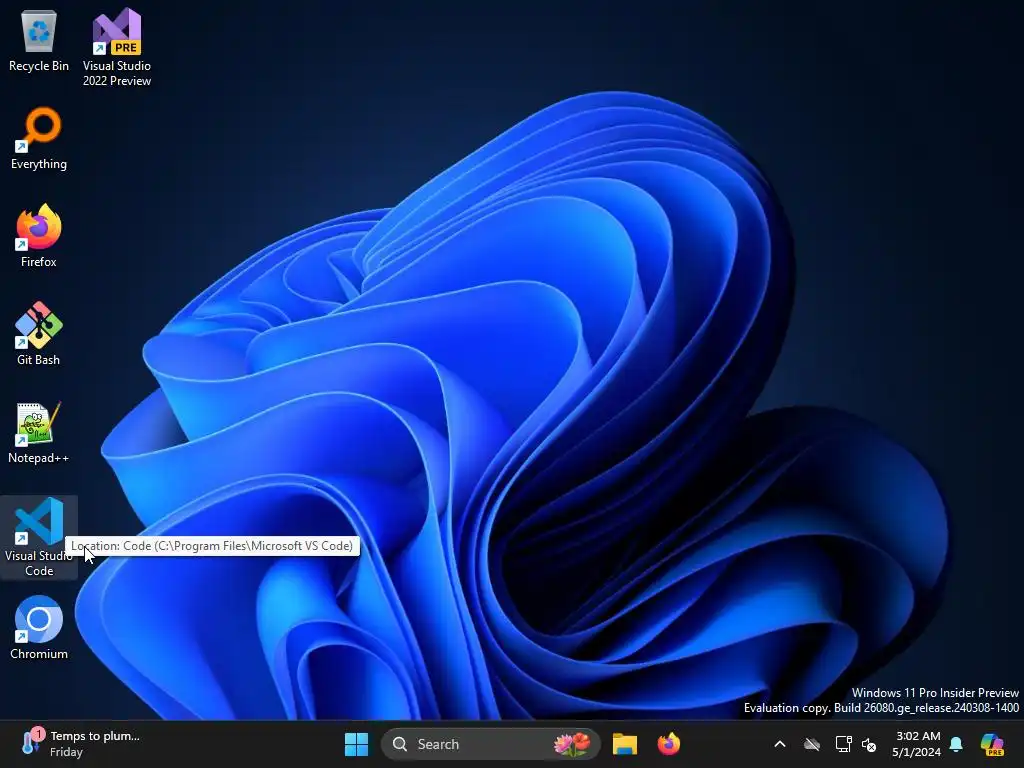Click the taskbar Search box
This screenshot has width=1024, height=768.
(x=490, y=744)
